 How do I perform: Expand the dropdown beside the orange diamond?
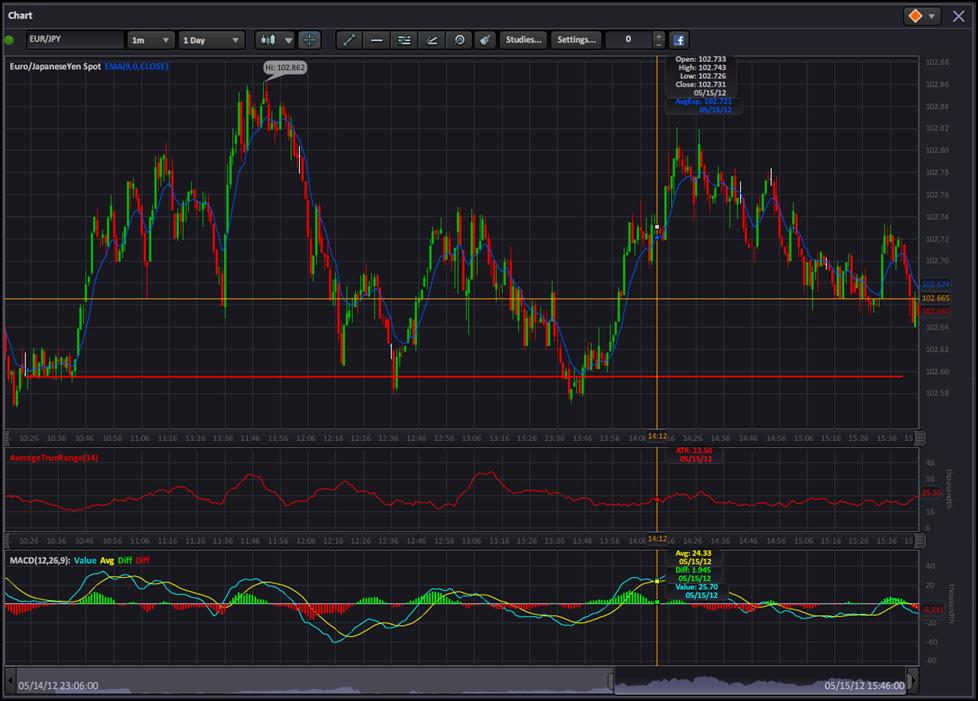click(932, 16)
